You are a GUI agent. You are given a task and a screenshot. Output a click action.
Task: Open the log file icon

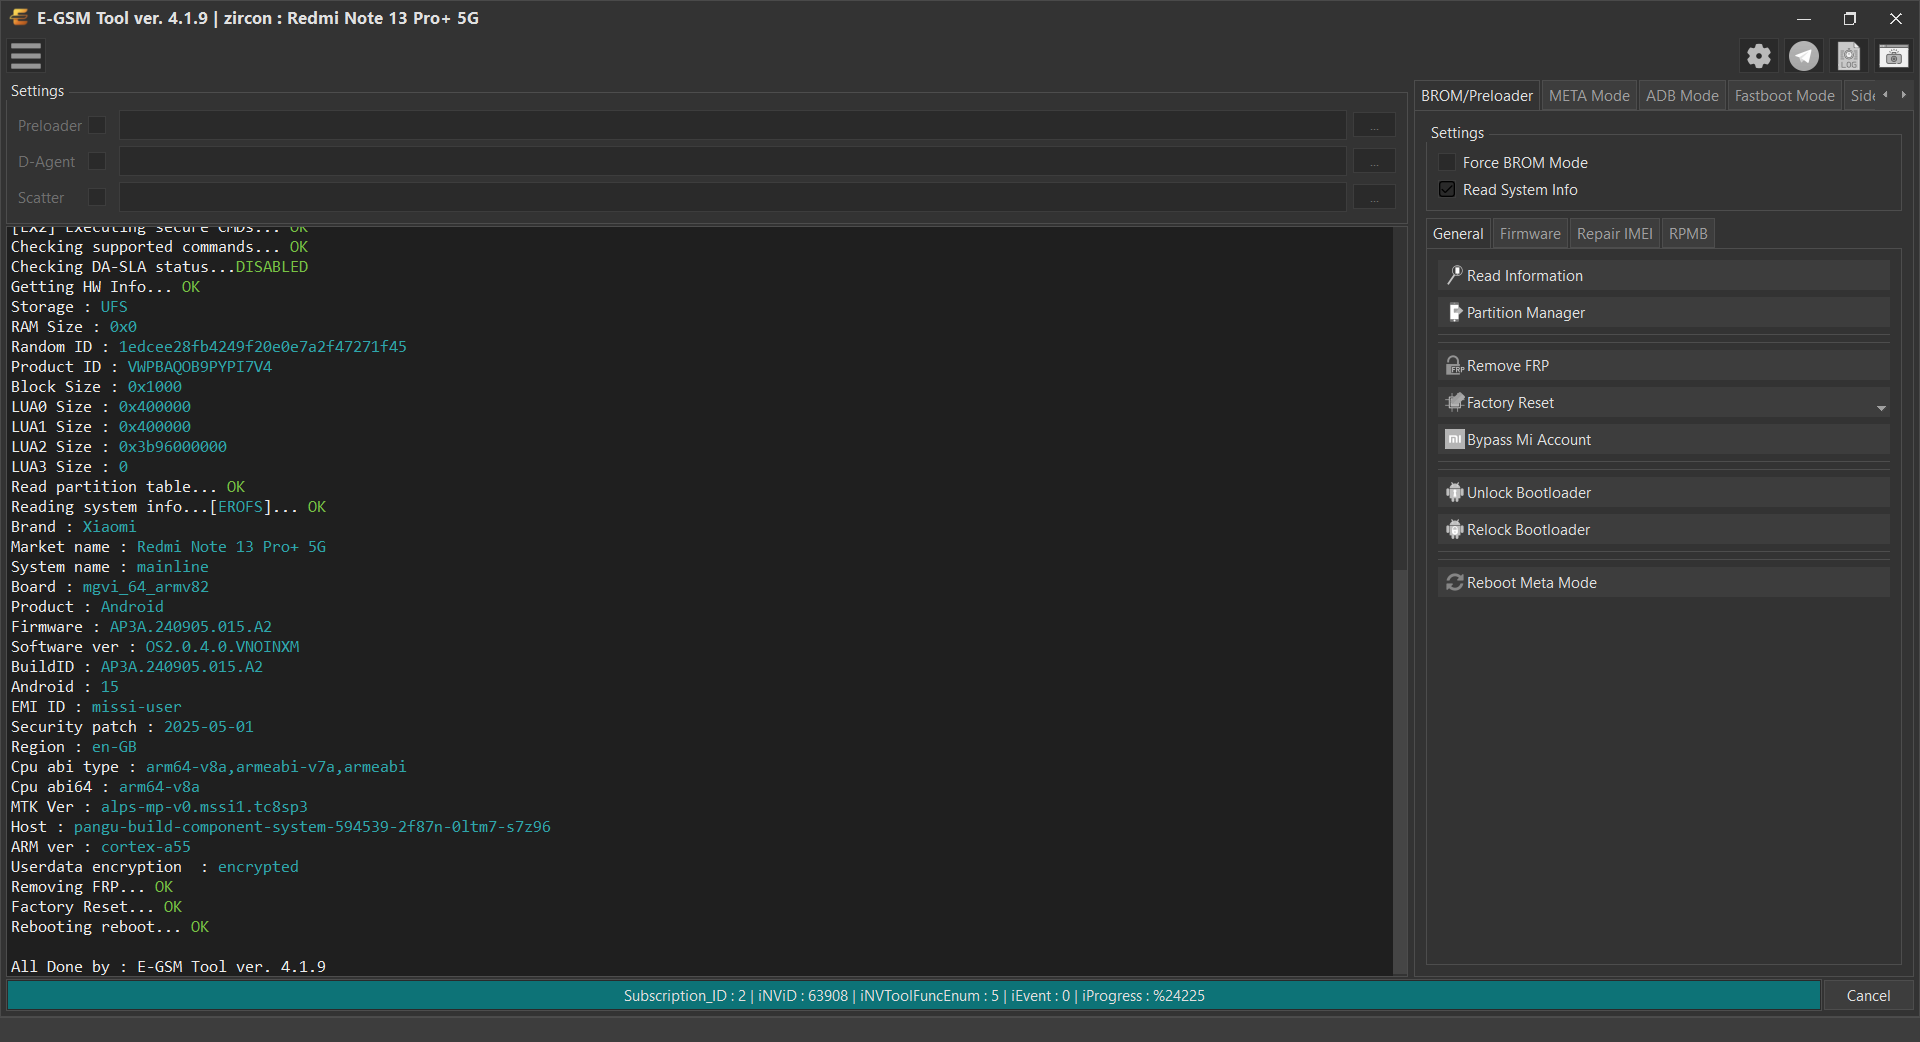click(x=1849, y=56)
